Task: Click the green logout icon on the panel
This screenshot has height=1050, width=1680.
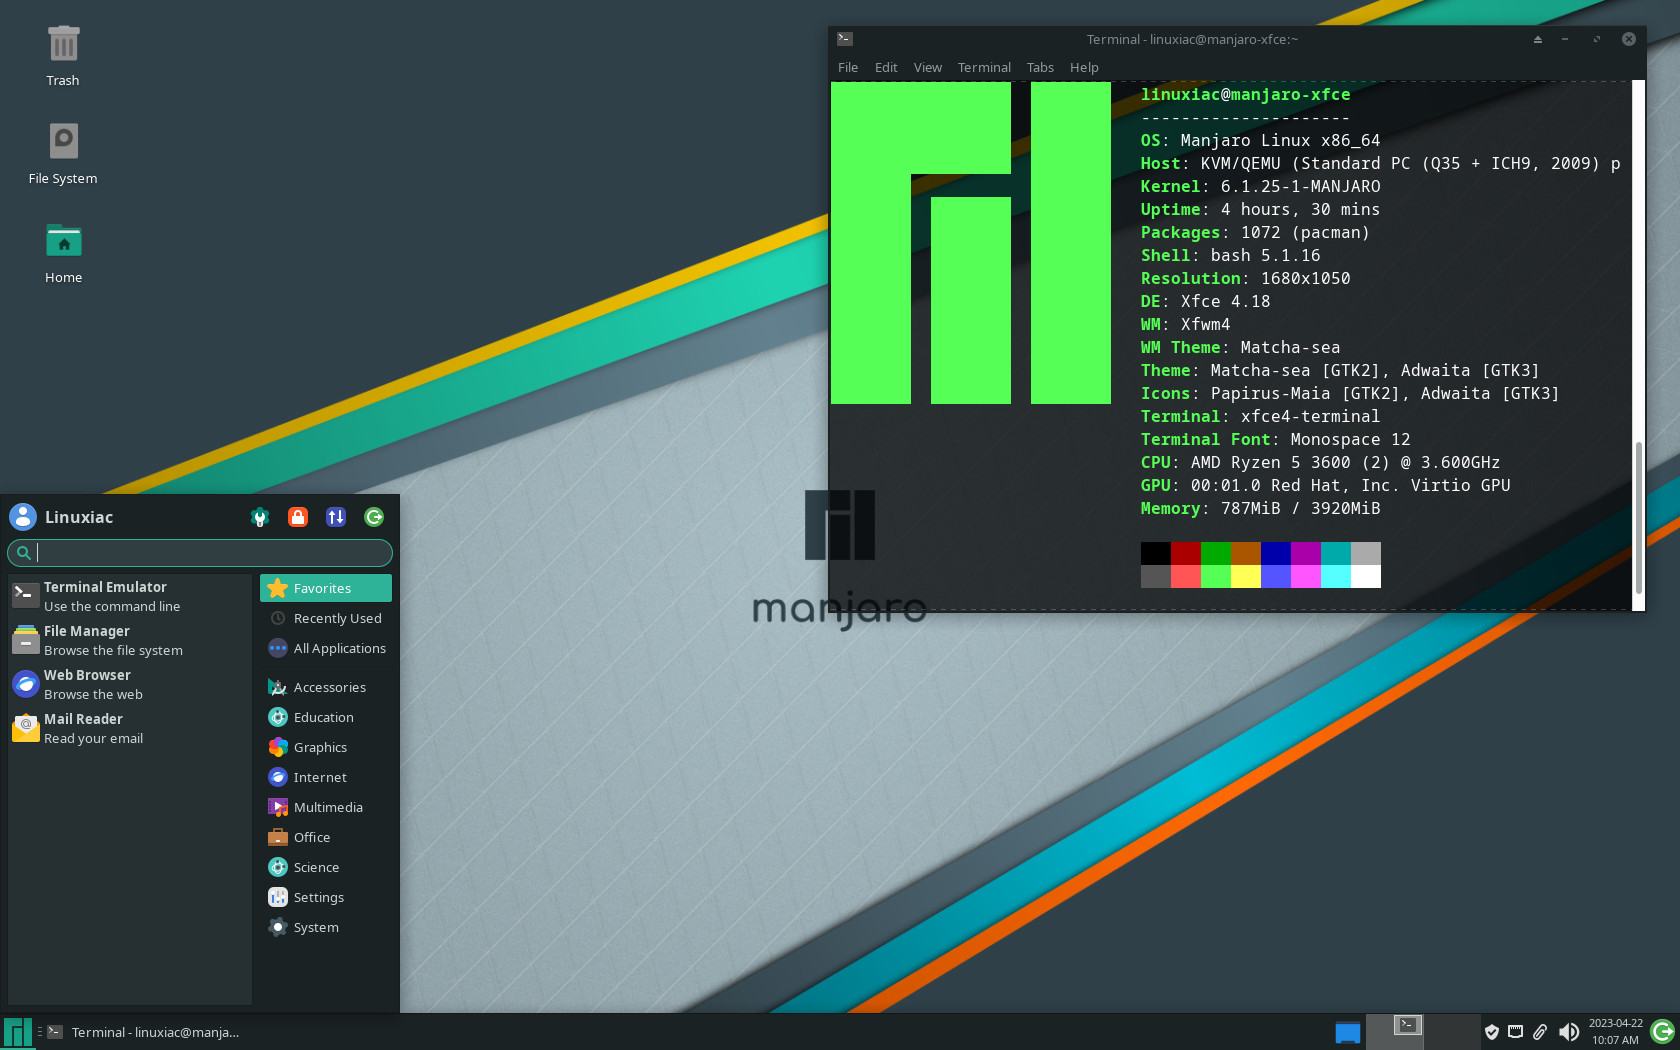Action: (1663, 1032)
